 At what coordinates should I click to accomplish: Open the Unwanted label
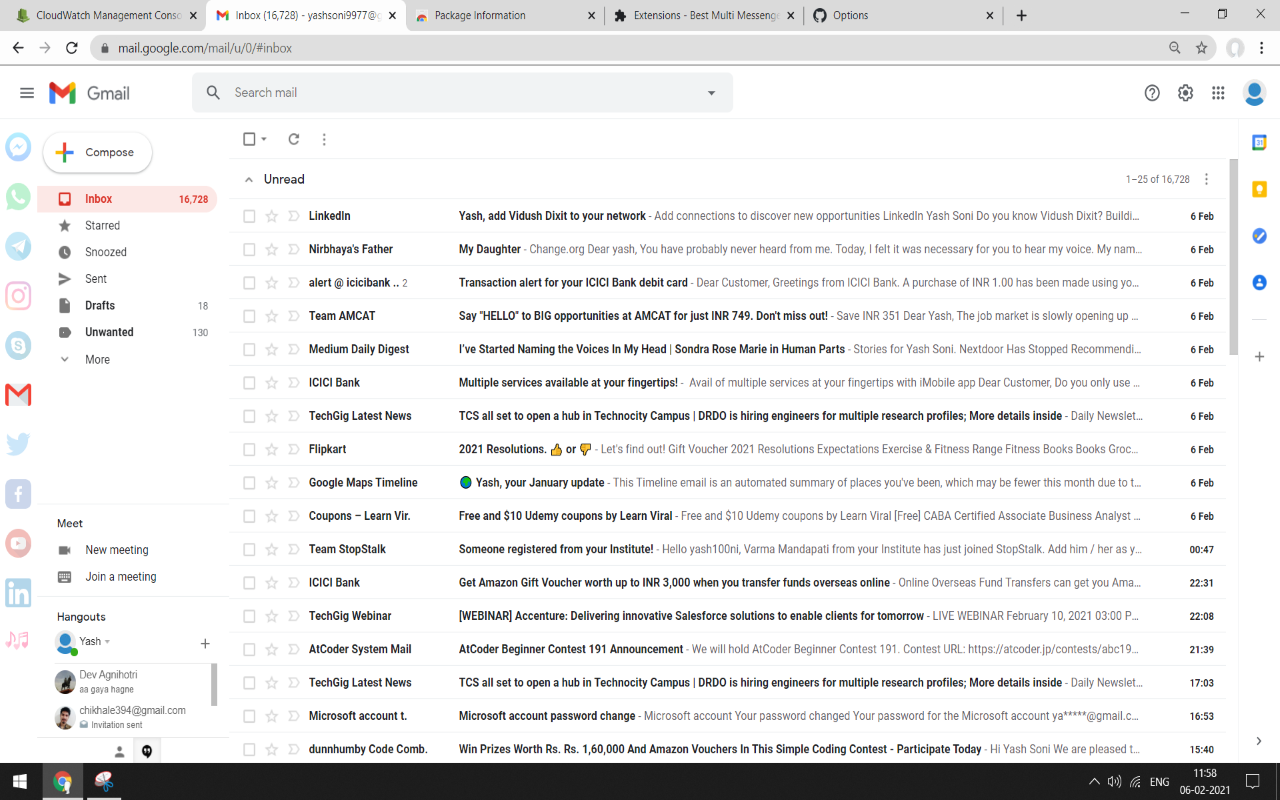pos(127,332)
